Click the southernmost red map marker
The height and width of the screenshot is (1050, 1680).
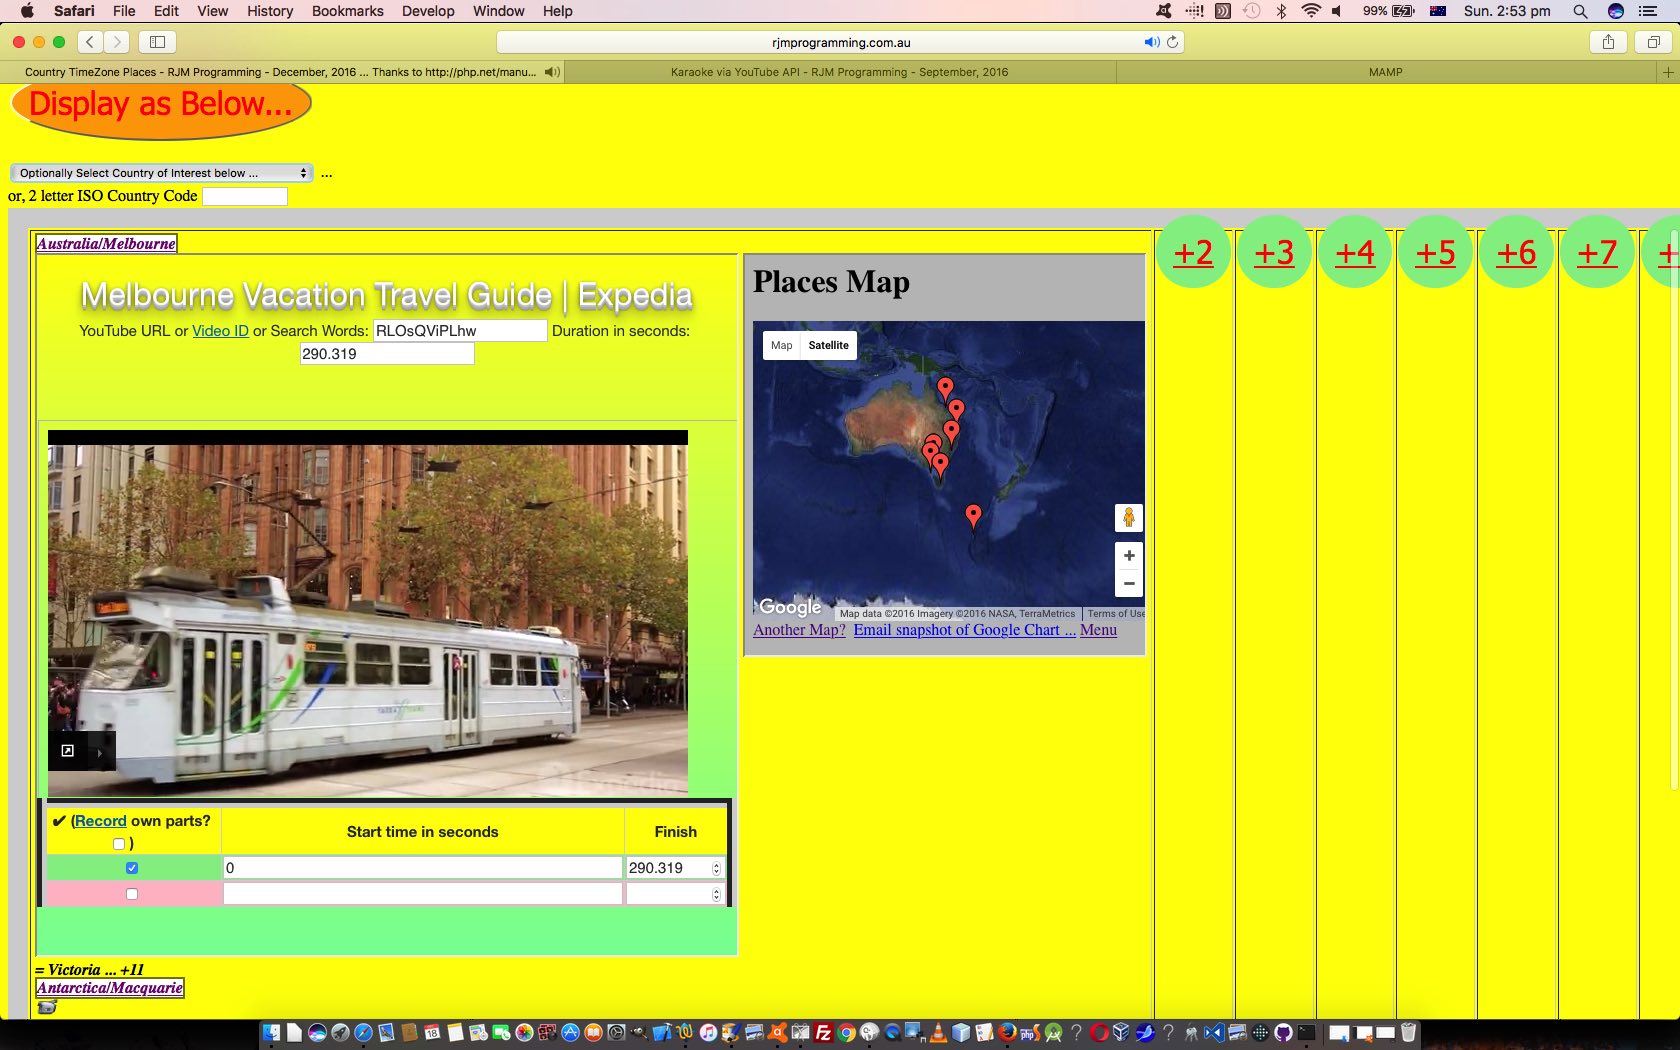click(973, 516)
